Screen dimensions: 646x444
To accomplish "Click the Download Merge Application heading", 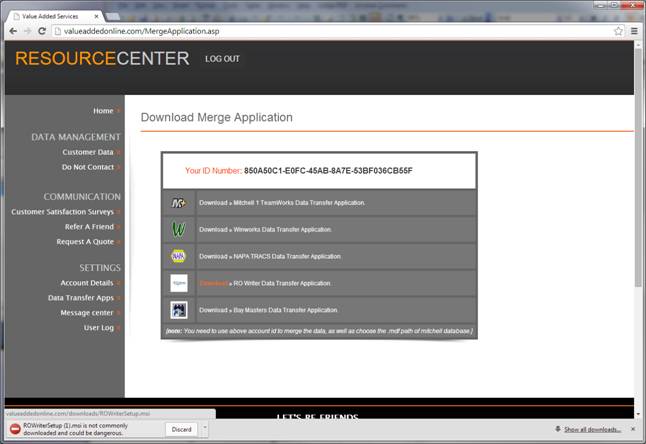I will pyautogui.click(x=217, y=117).
